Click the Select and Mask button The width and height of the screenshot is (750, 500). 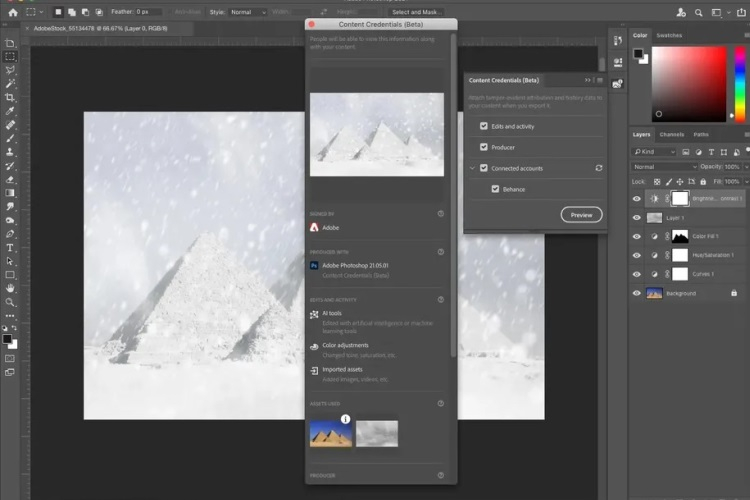(417, 12)
